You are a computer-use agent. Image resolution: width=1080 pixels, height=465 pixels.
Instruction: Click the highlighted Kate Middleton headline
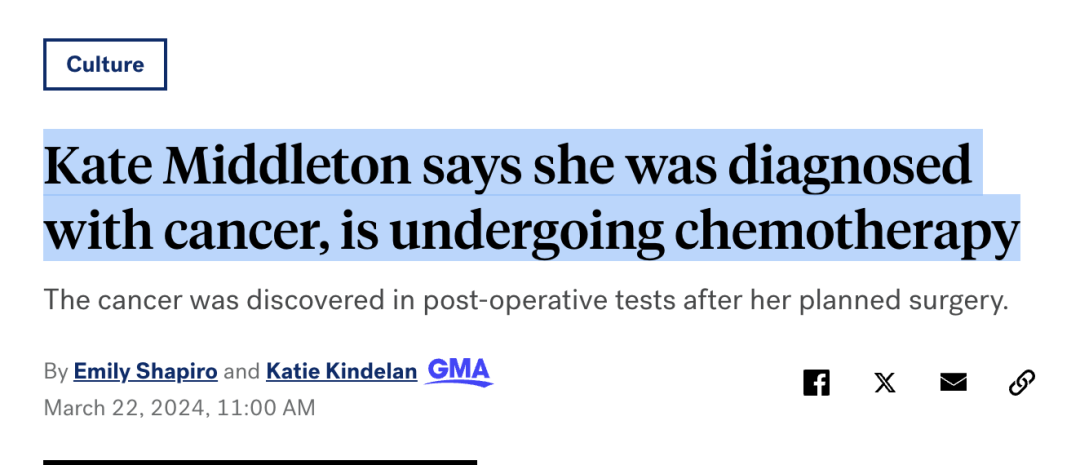(x=531, y=195)
